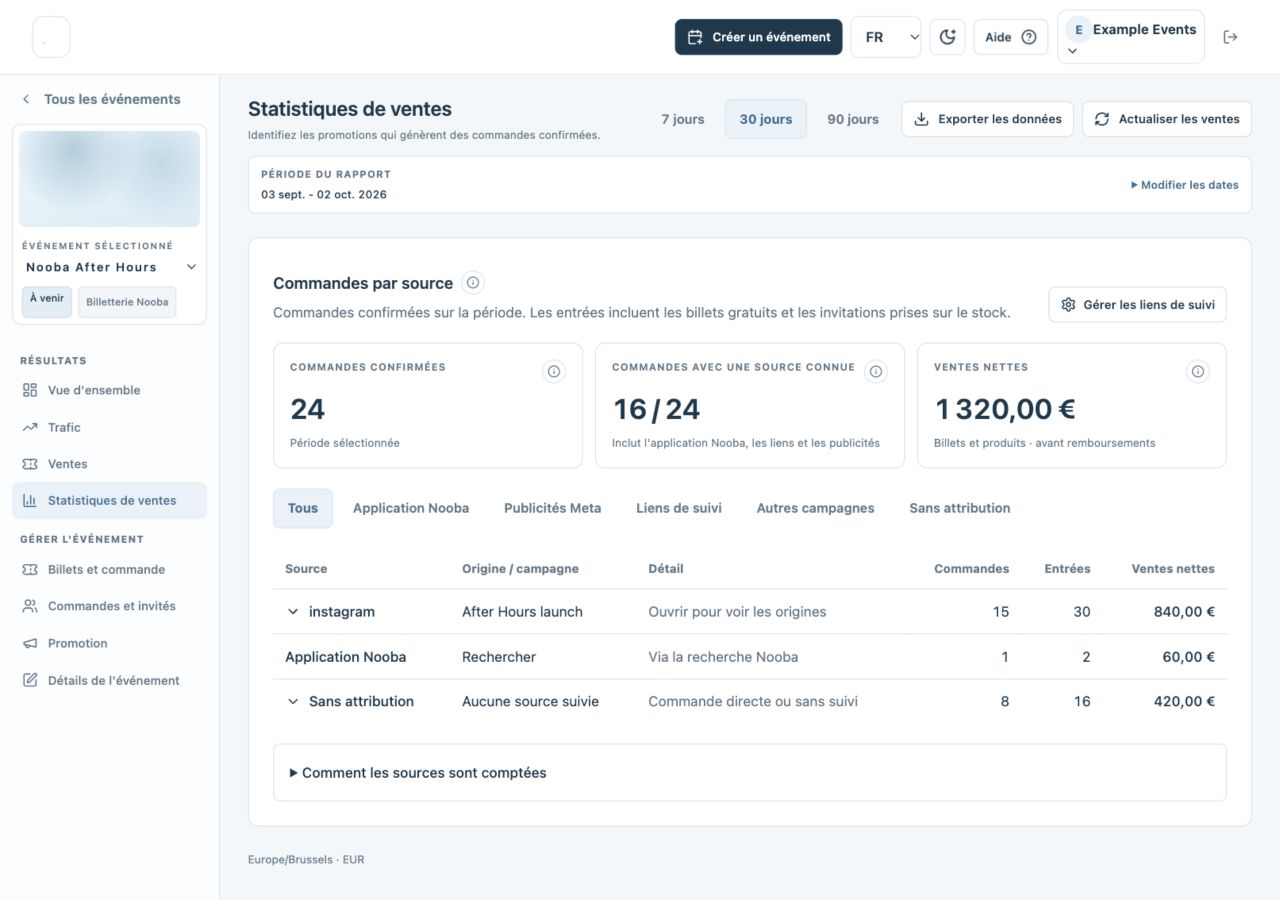Screen dimensions: 1280x900
Task: Click the back arrow beside Tous les événements
Action: coord(26,99)
